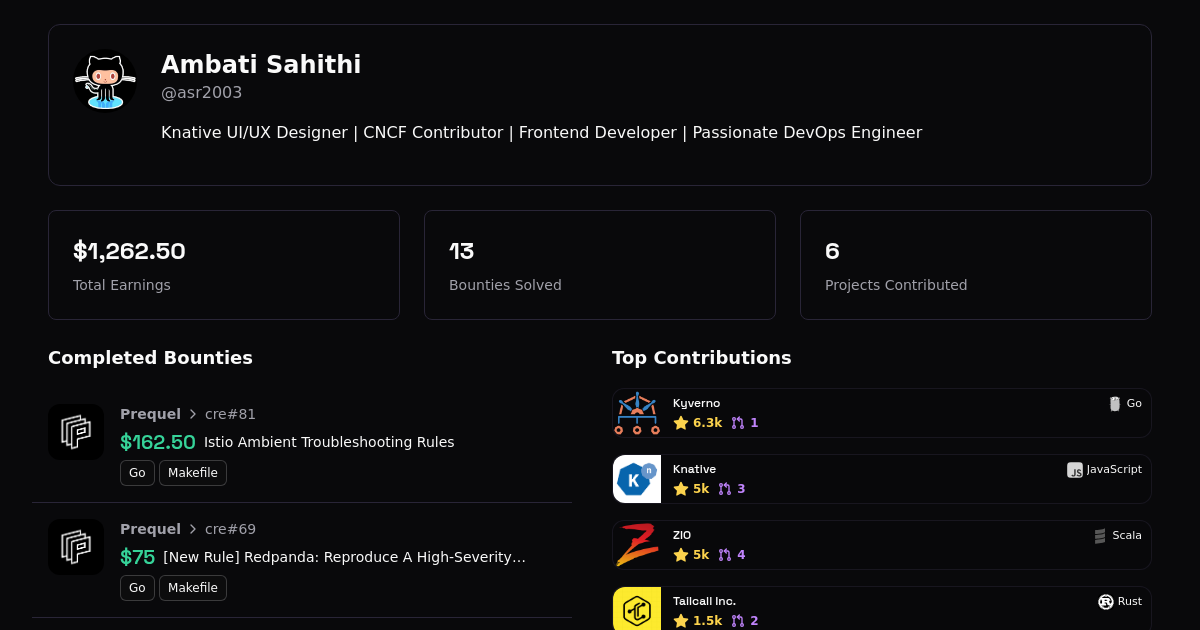The image size is (1200, 630).
Task: Click Makefile tag under Redpanda bounty
Action: pos(192,588)
